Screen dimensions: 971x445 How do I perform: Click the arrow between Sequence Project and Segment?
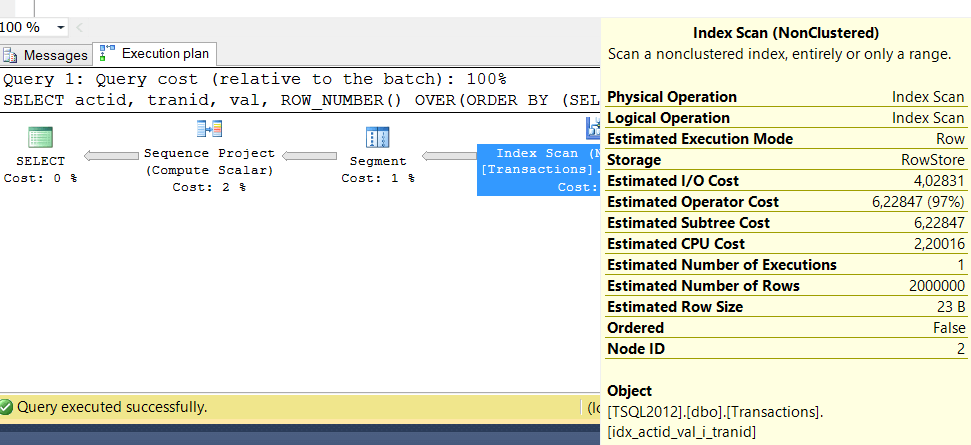click(x=310, y=155)
